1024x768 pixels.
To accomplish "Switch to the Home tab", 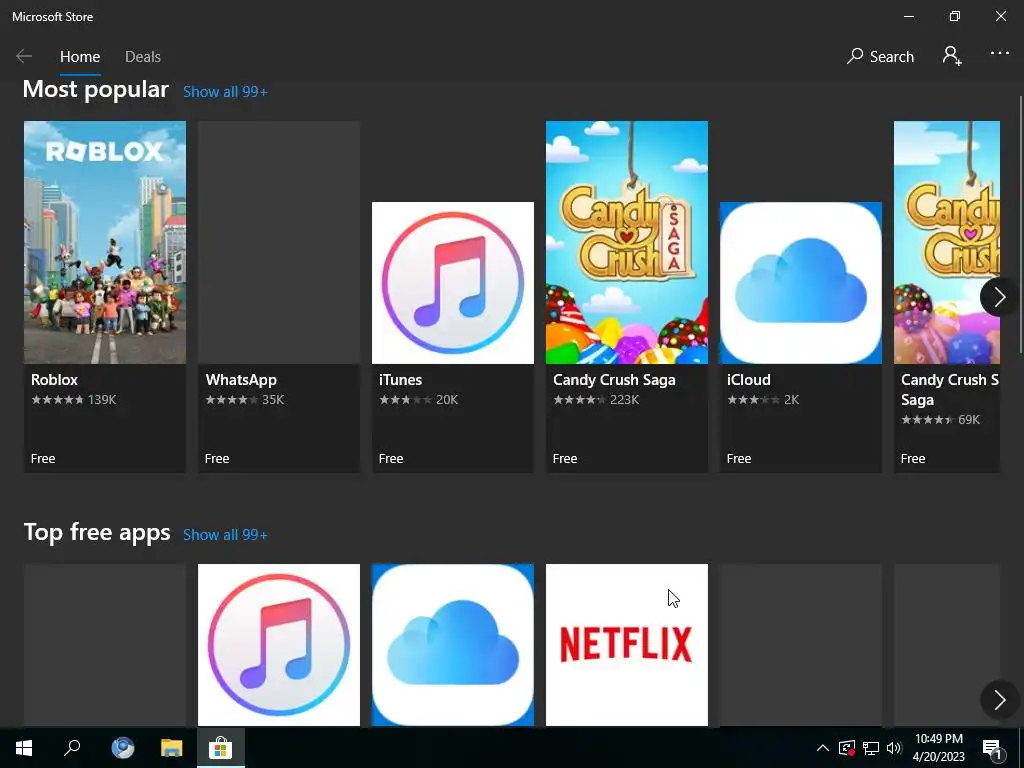I will coord(80,57).
